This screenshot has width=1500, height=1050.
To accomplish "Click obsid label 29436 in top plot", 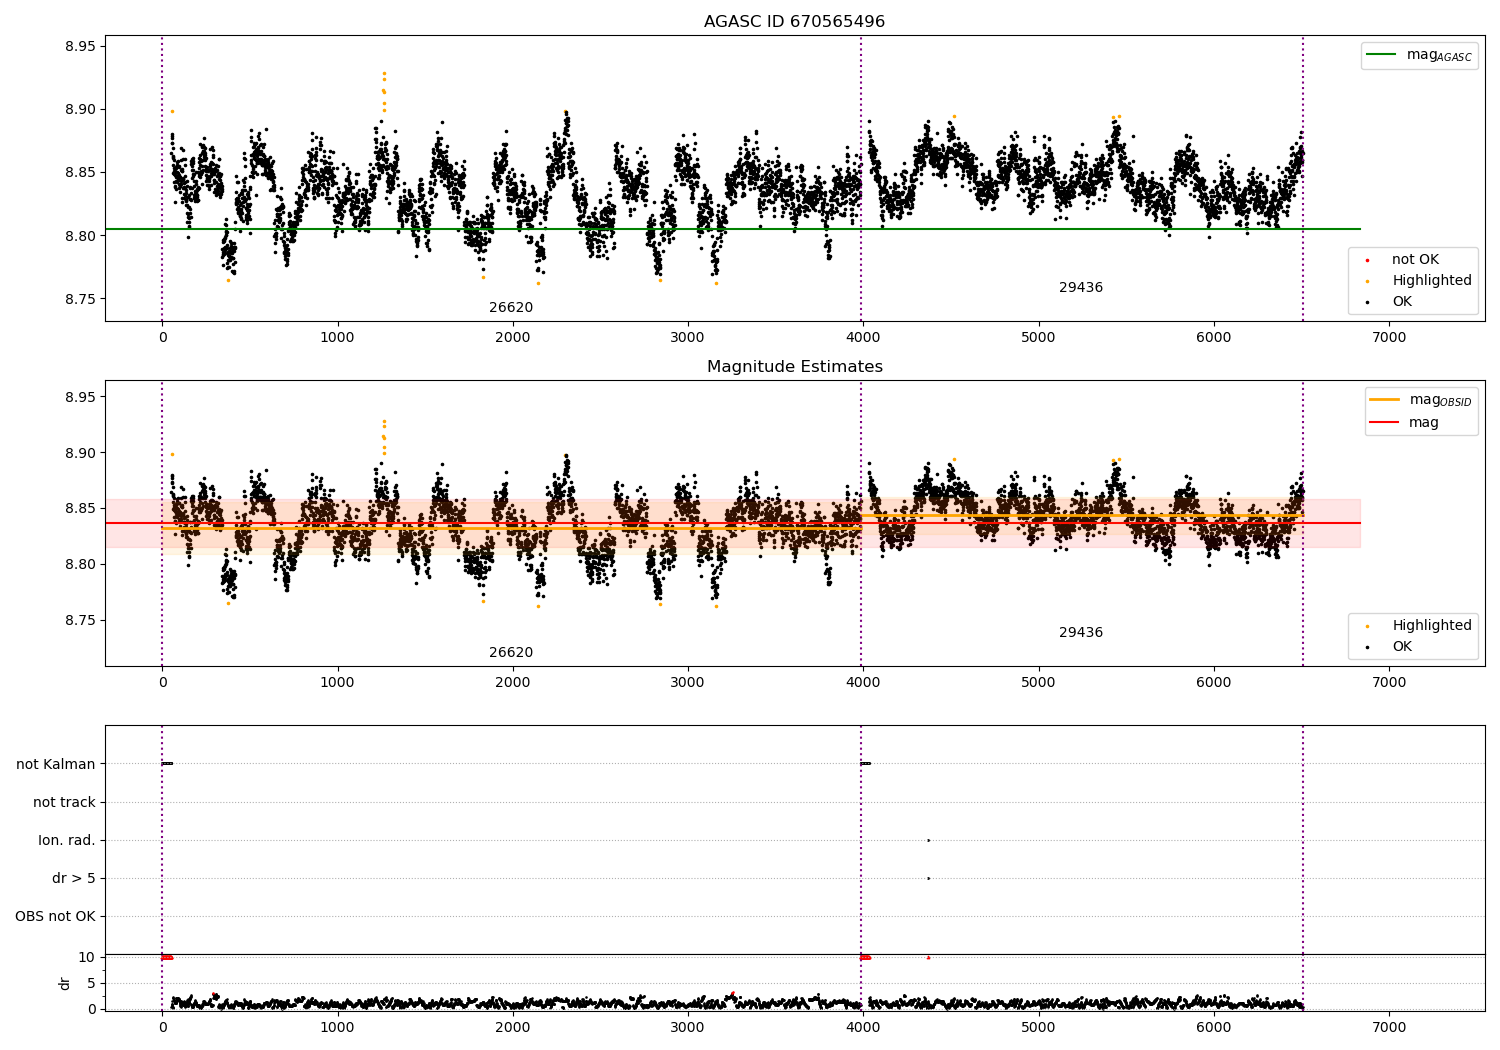I will (1081, 287).
